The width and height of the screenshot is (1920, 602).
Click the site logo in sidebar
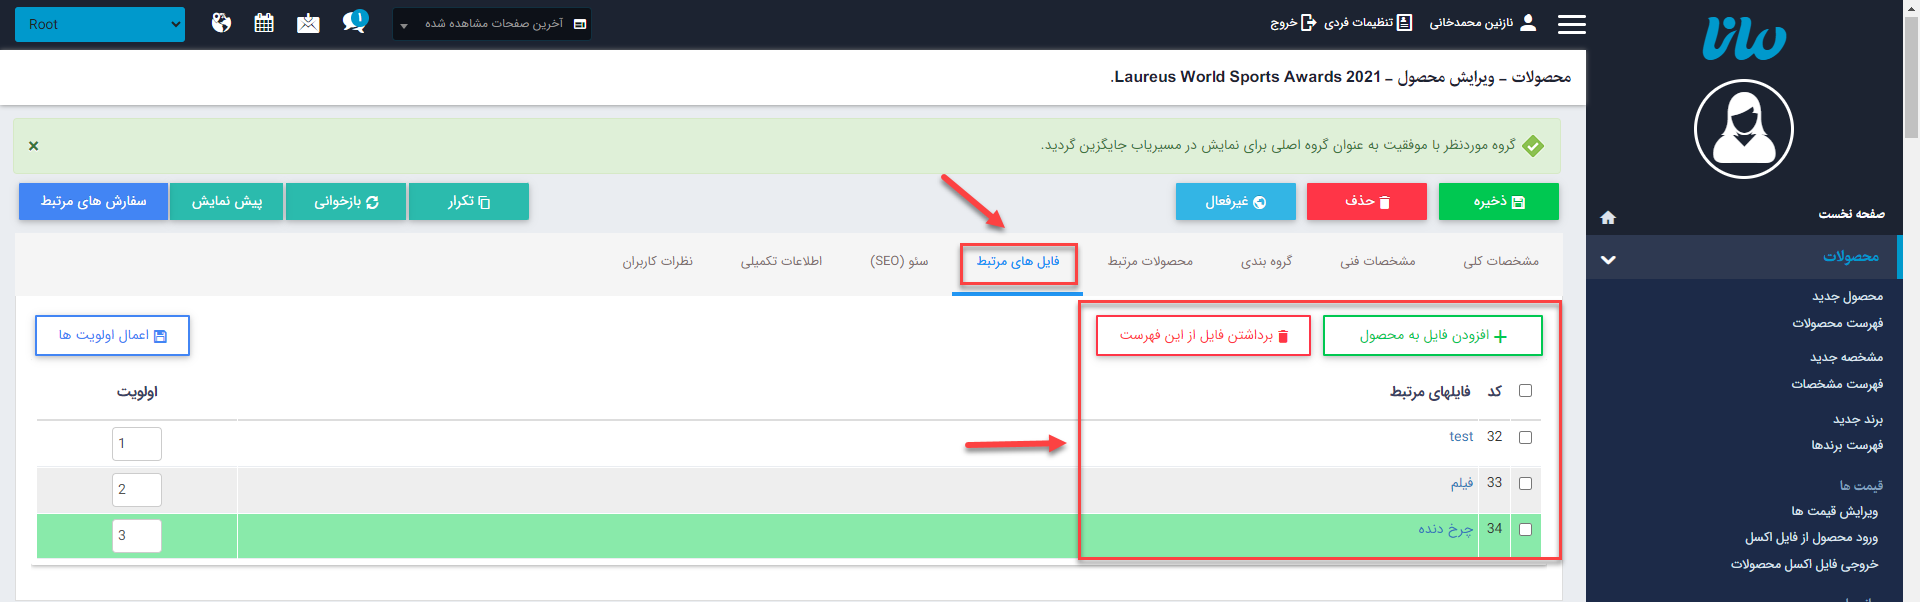tap(1744, 40)
